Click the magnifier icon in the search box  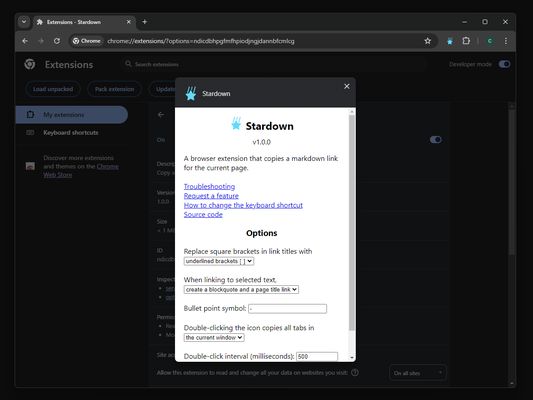click(128, 64)
